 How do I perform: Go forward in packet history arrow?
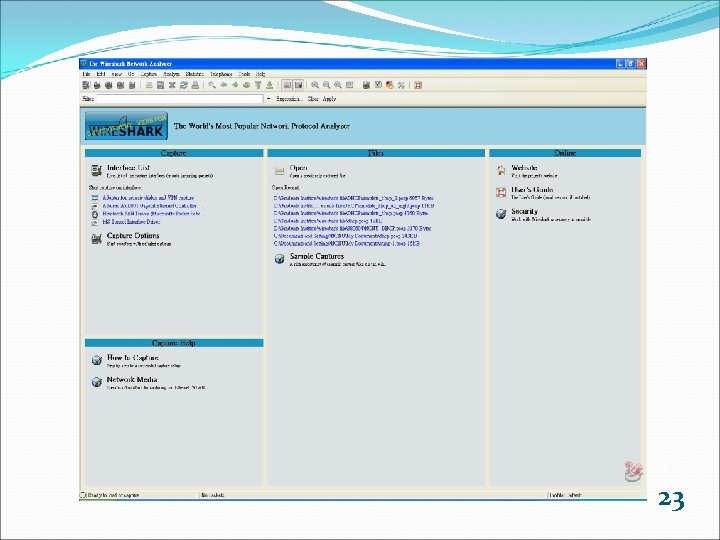pos(235,85)
